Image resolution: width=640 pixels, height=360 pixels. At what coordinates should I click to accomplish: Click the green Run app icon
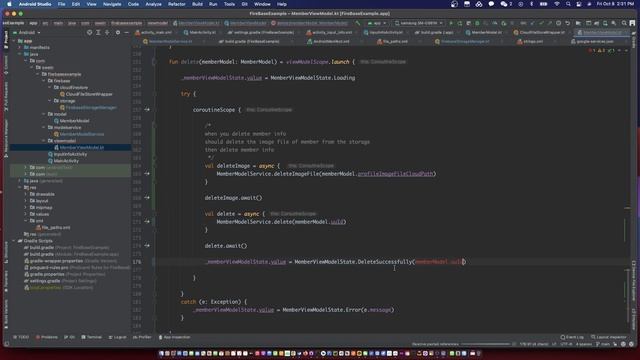(451, 23)
